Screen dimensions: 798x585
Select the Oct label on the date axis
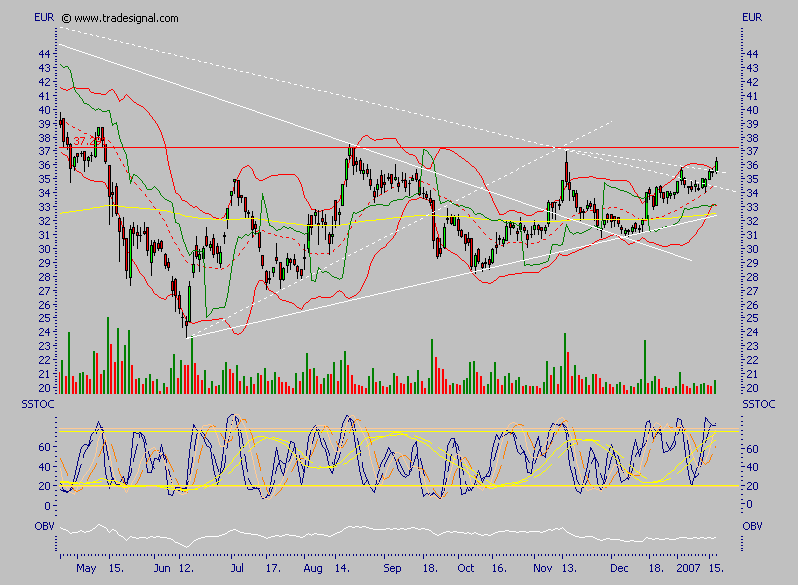click(466, 568)
